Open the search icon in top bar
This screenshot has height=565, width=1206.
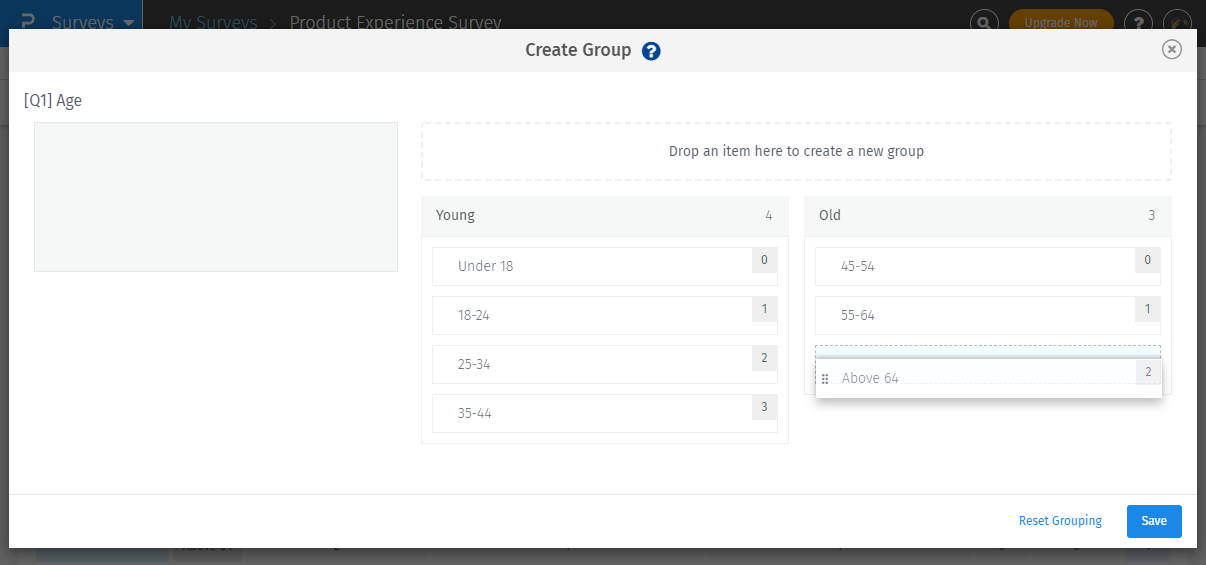coord(984,22)
